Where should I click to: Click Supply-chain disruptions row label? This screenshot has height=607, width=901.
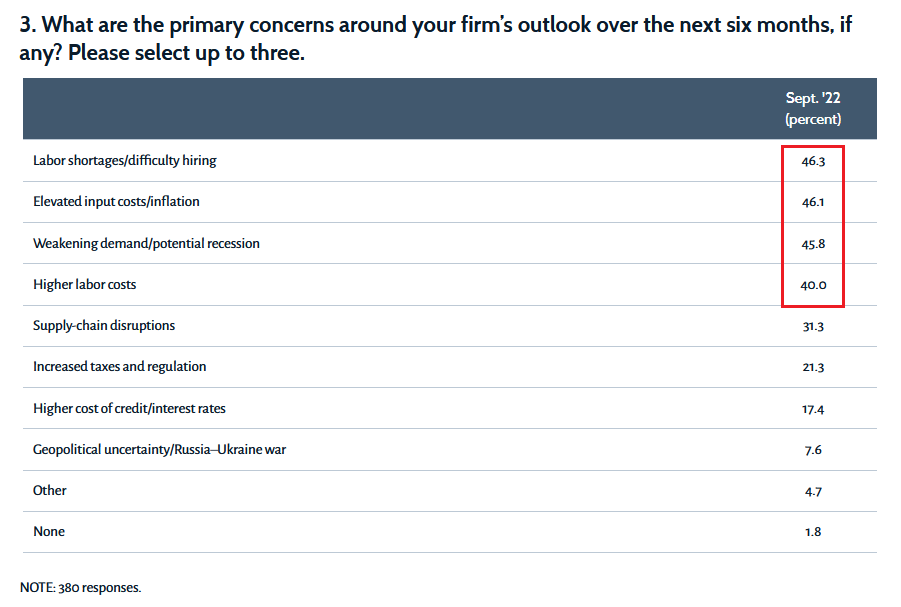point(104,325)
